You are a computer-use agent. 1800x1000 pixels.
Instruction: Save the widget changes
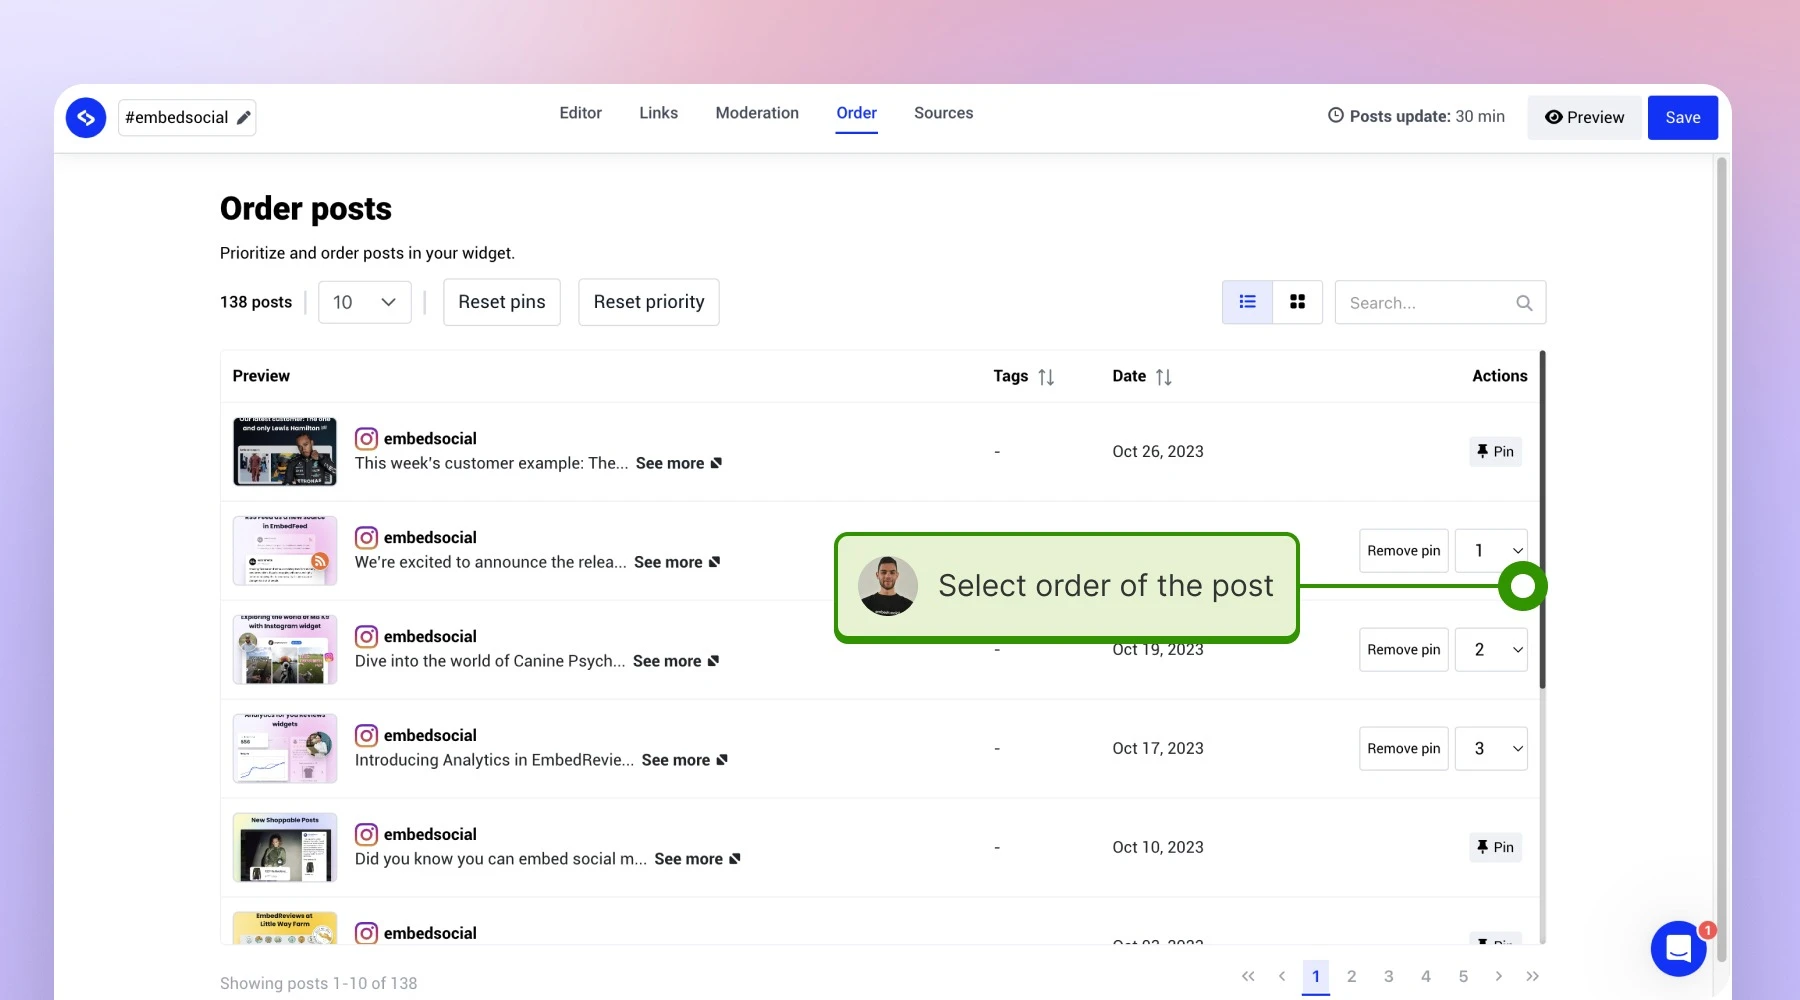pos(1683,118)
